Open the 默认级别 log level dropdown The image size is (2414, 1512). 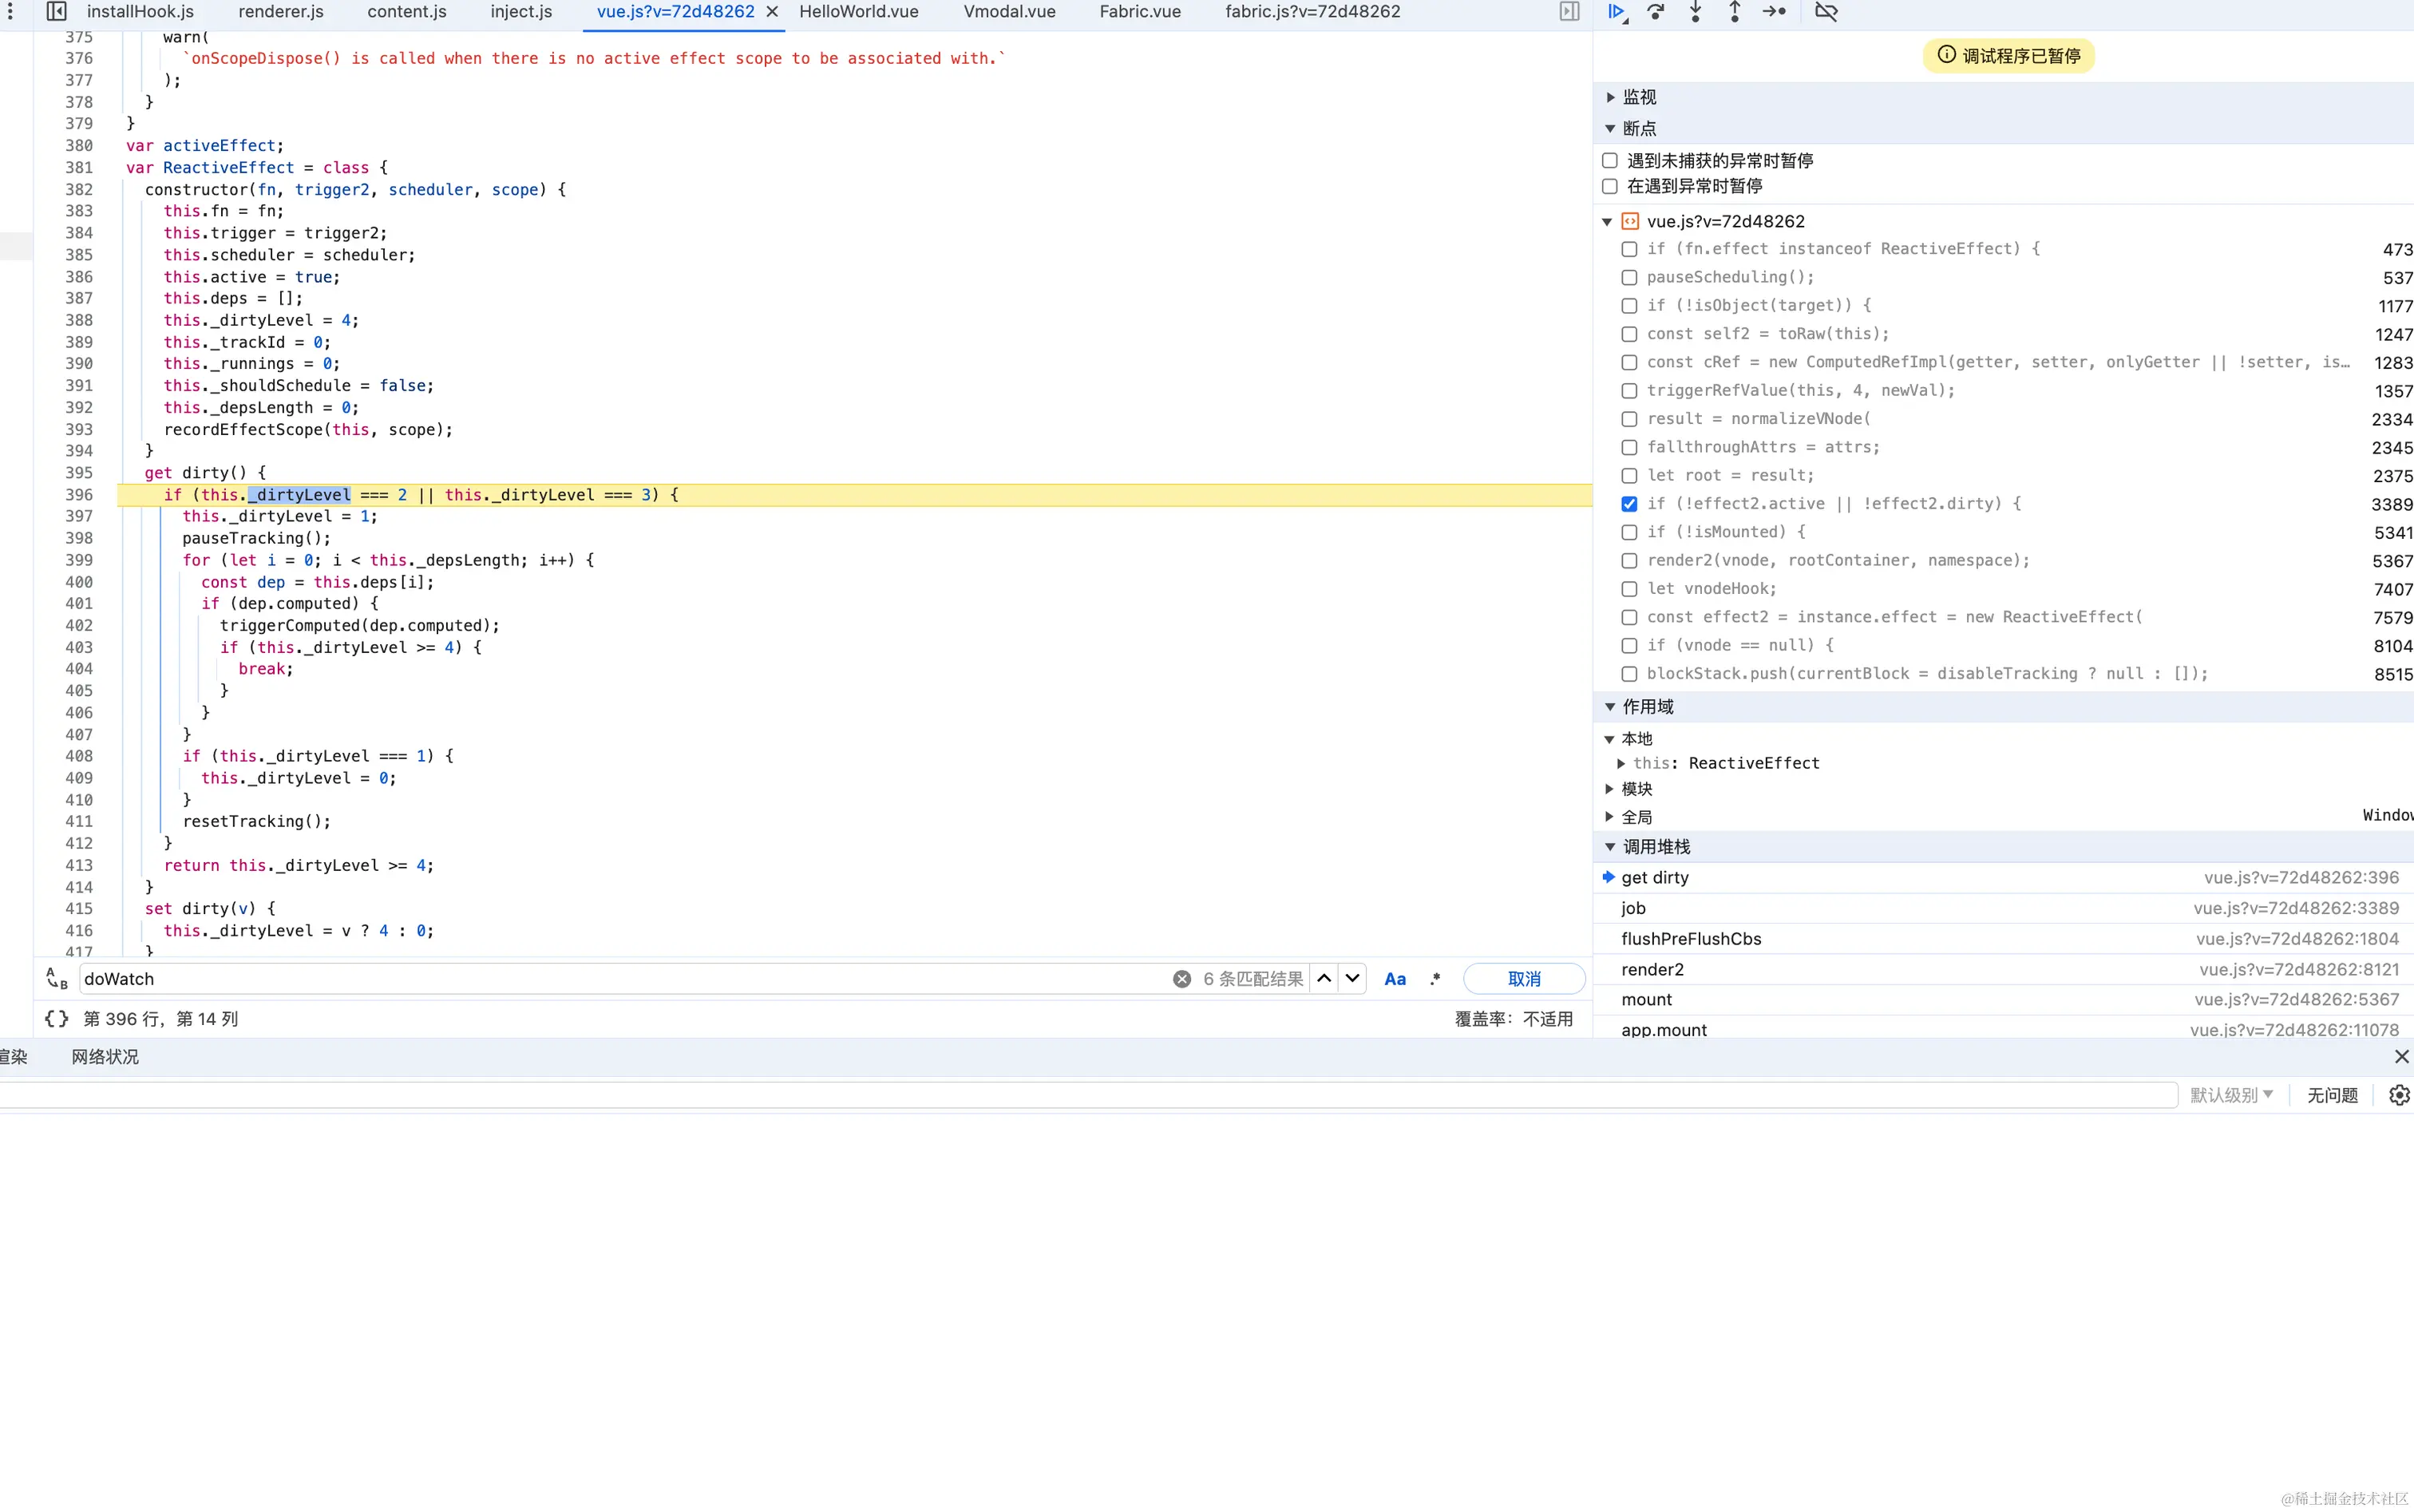(x=2231, y=1095)
